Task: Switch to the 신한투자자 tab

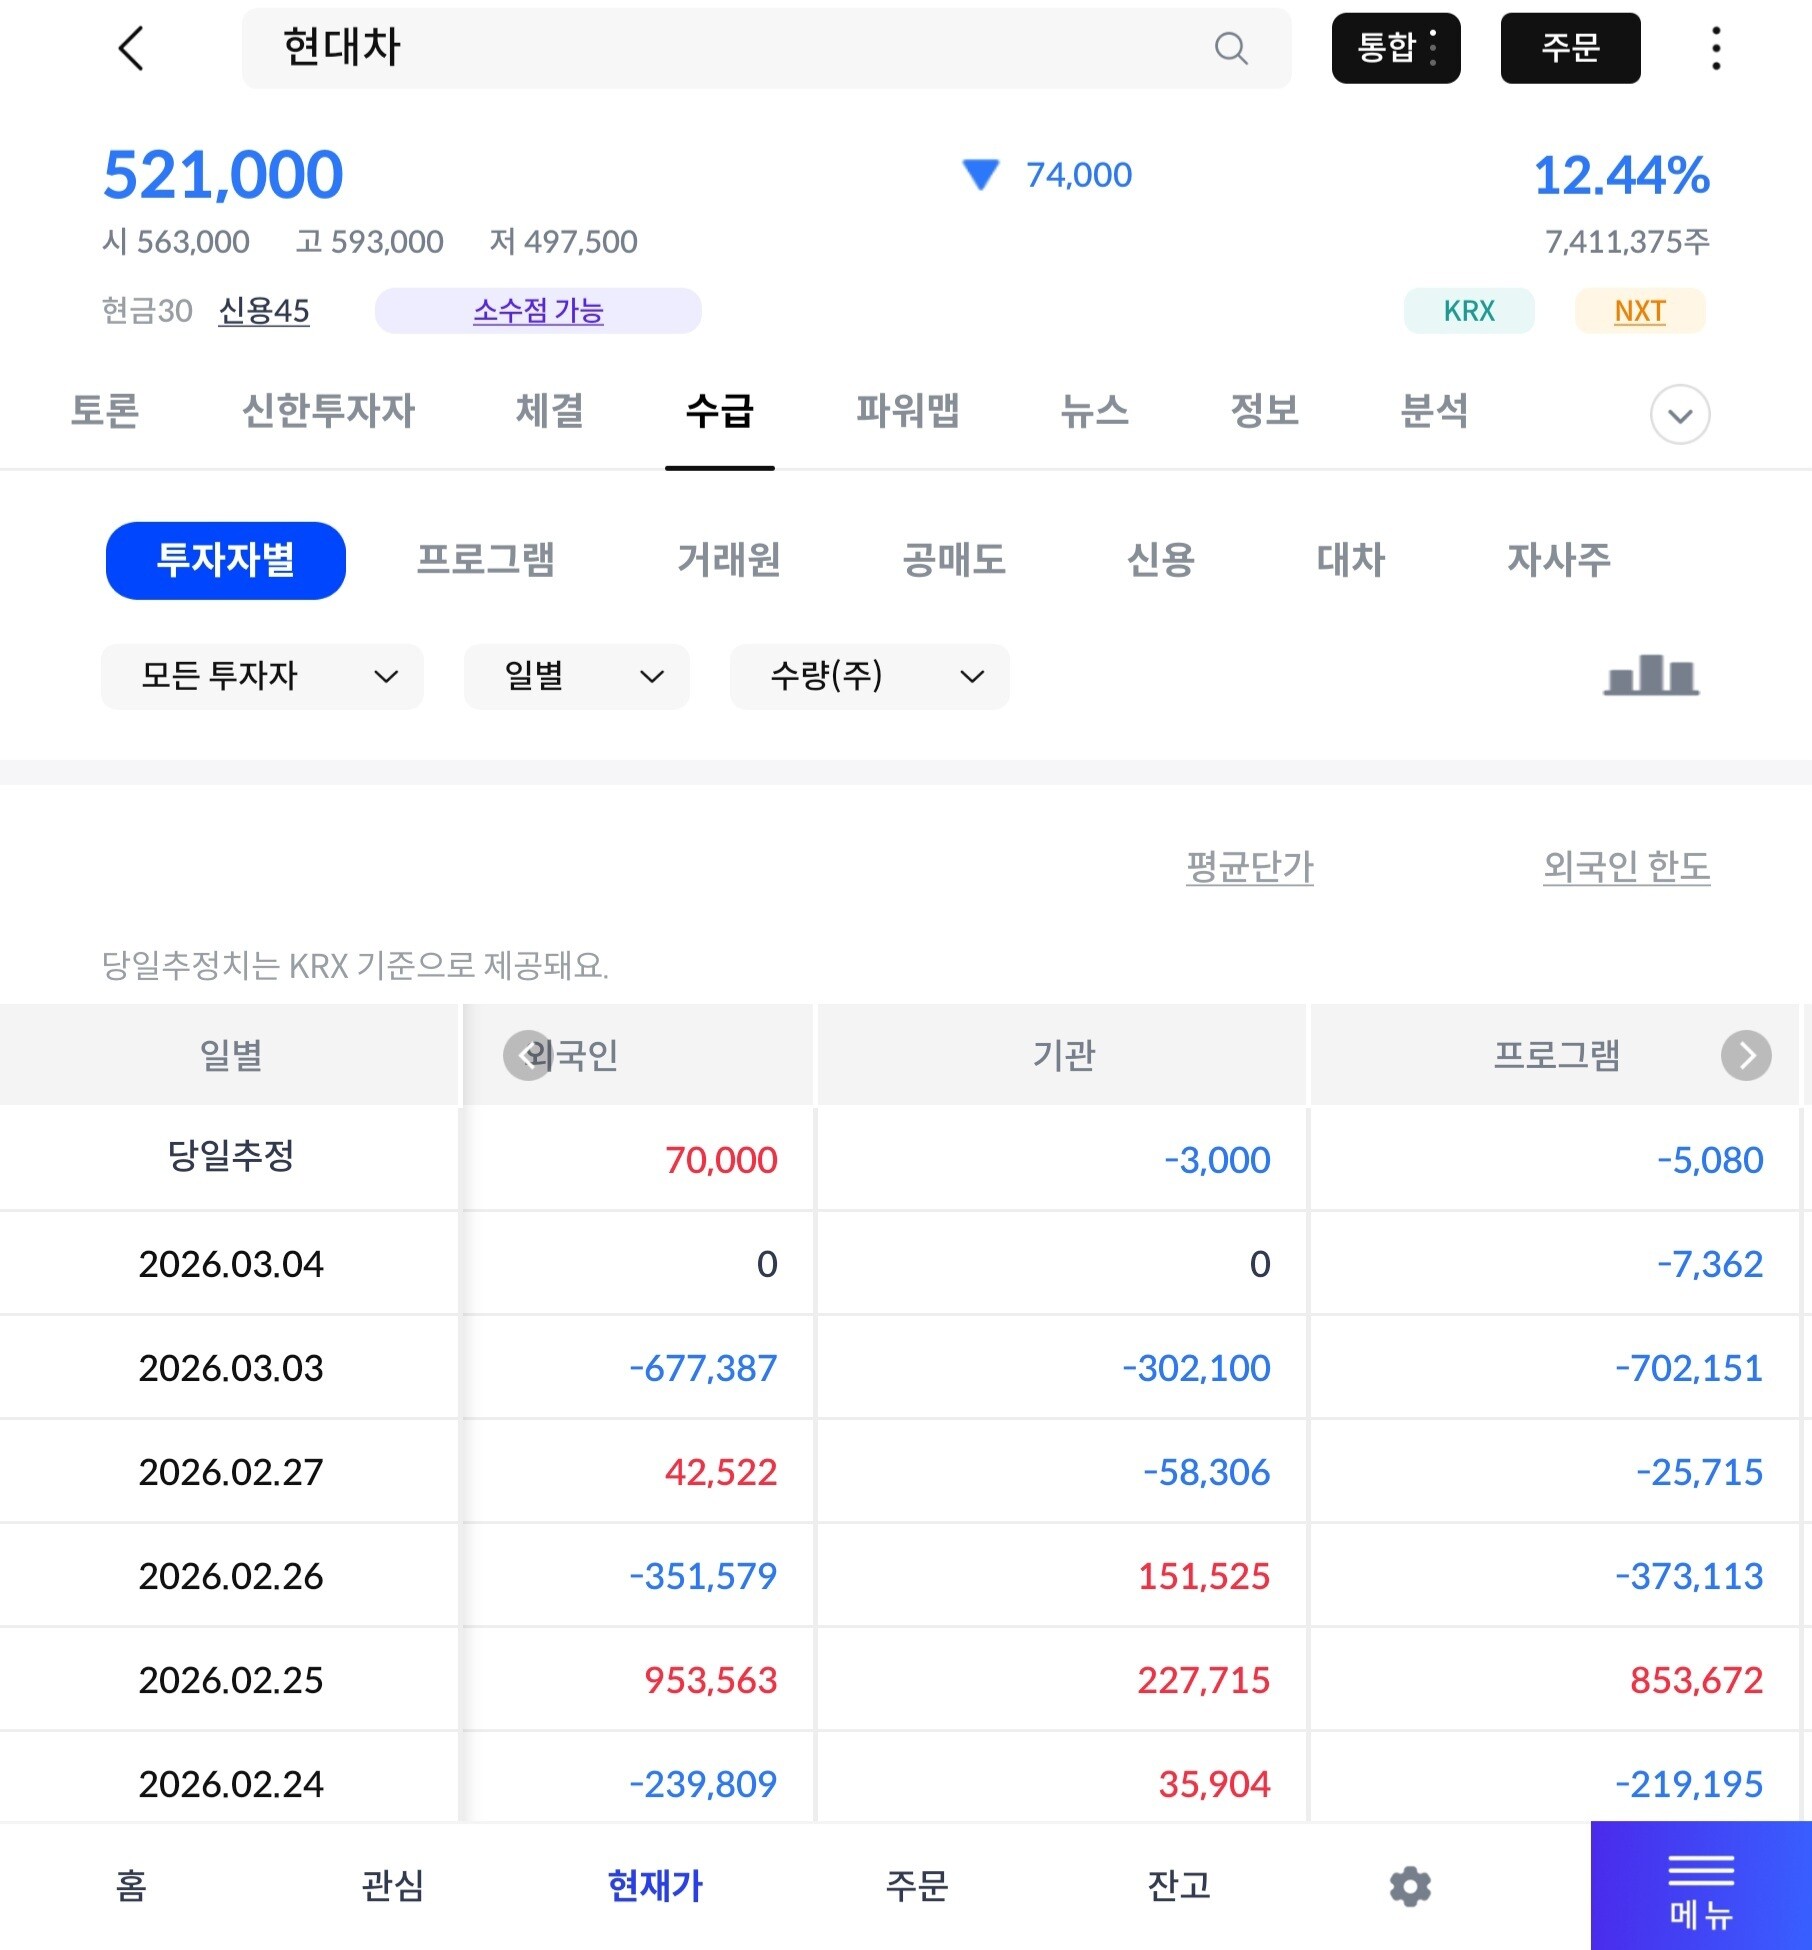Action: 328,411
